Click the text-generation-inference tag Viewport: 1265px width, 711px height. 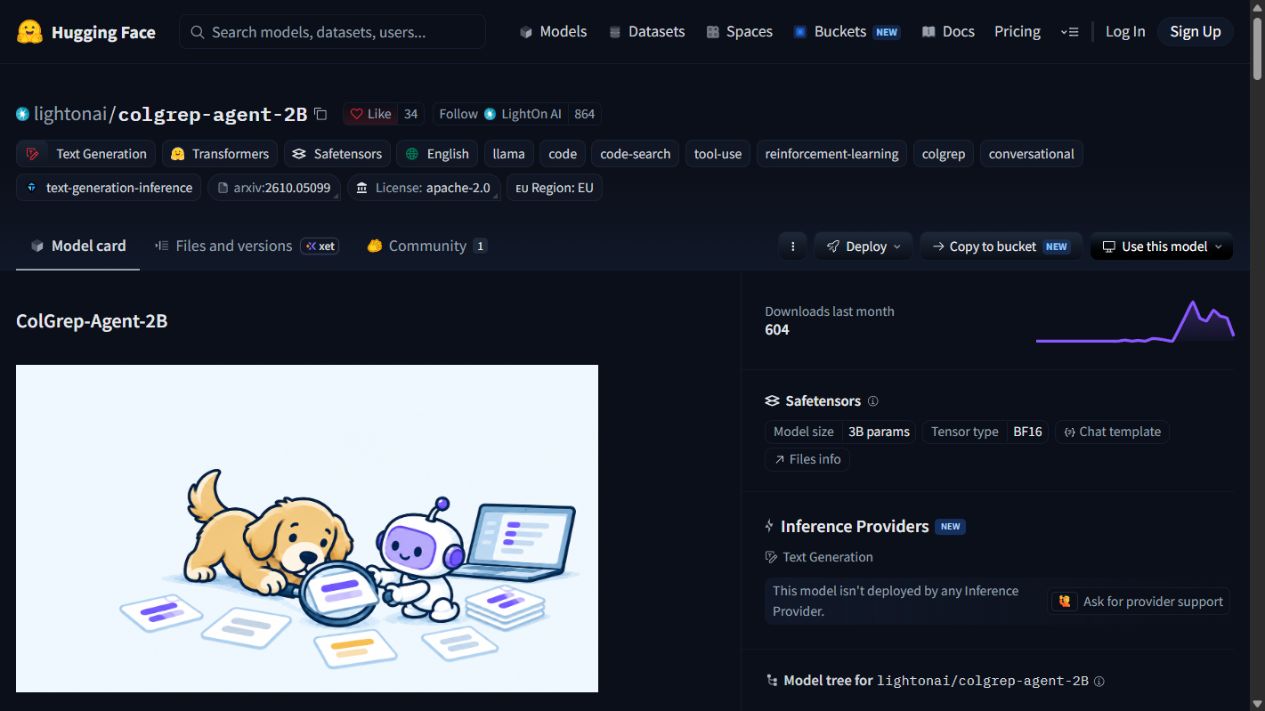pos(109,188)
